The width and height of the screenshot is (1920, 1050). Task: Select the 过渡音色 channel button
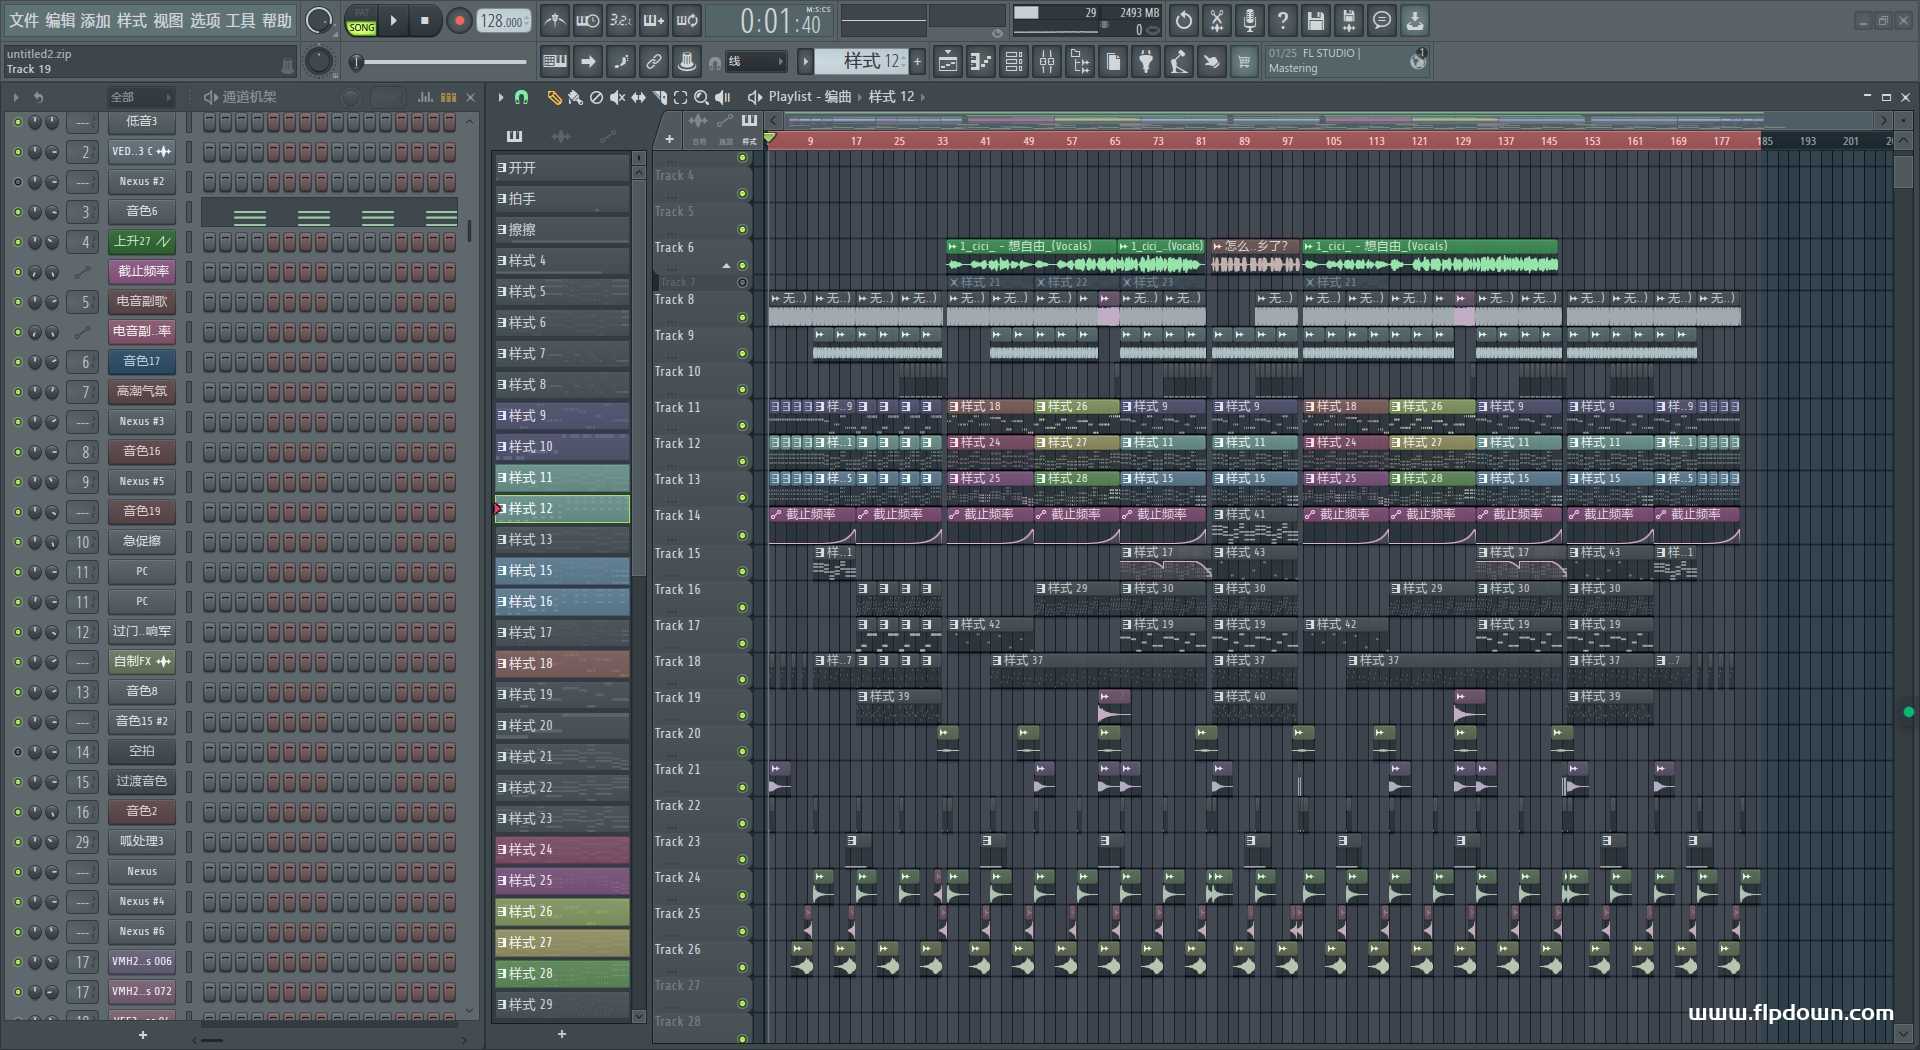pyautogui.click(x=141, y=782)
